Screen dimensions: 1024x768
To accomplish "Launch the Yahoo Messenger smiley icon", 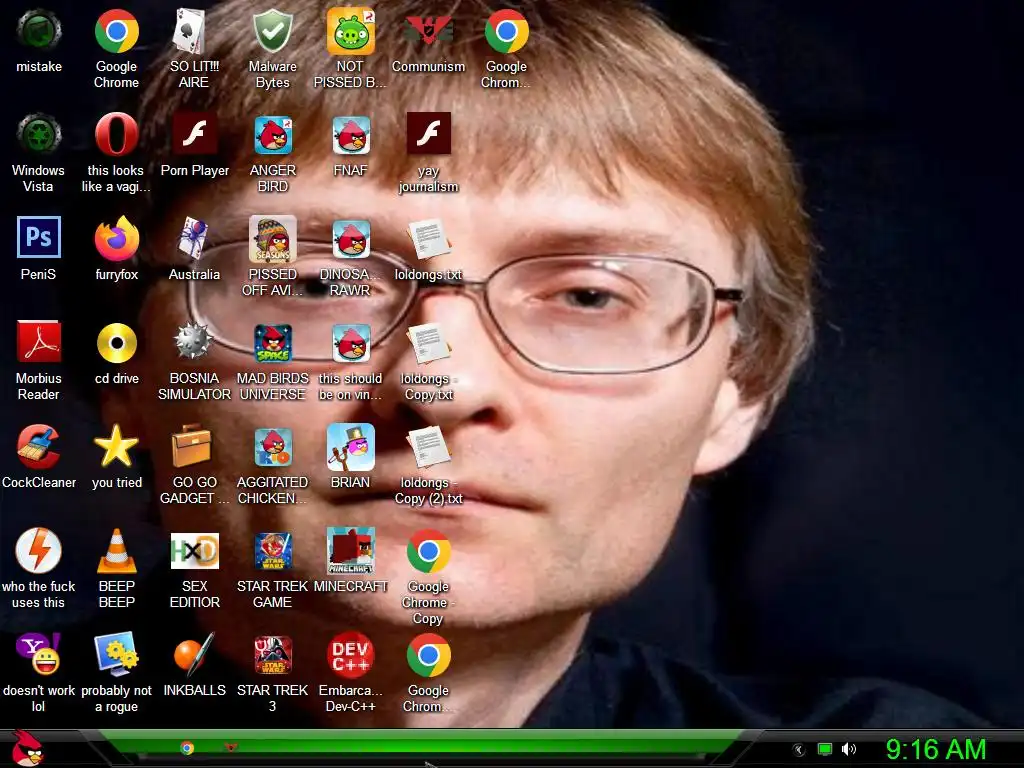I will click(x=39, y=654).
